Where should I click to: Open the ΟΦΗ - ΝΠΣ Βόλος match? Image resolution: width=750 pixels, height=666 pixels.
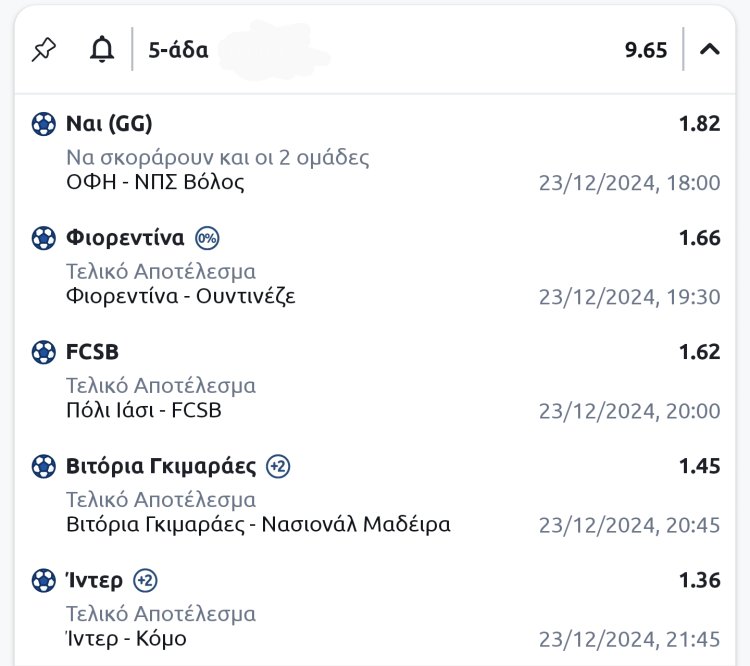click(x=155, y=182)
